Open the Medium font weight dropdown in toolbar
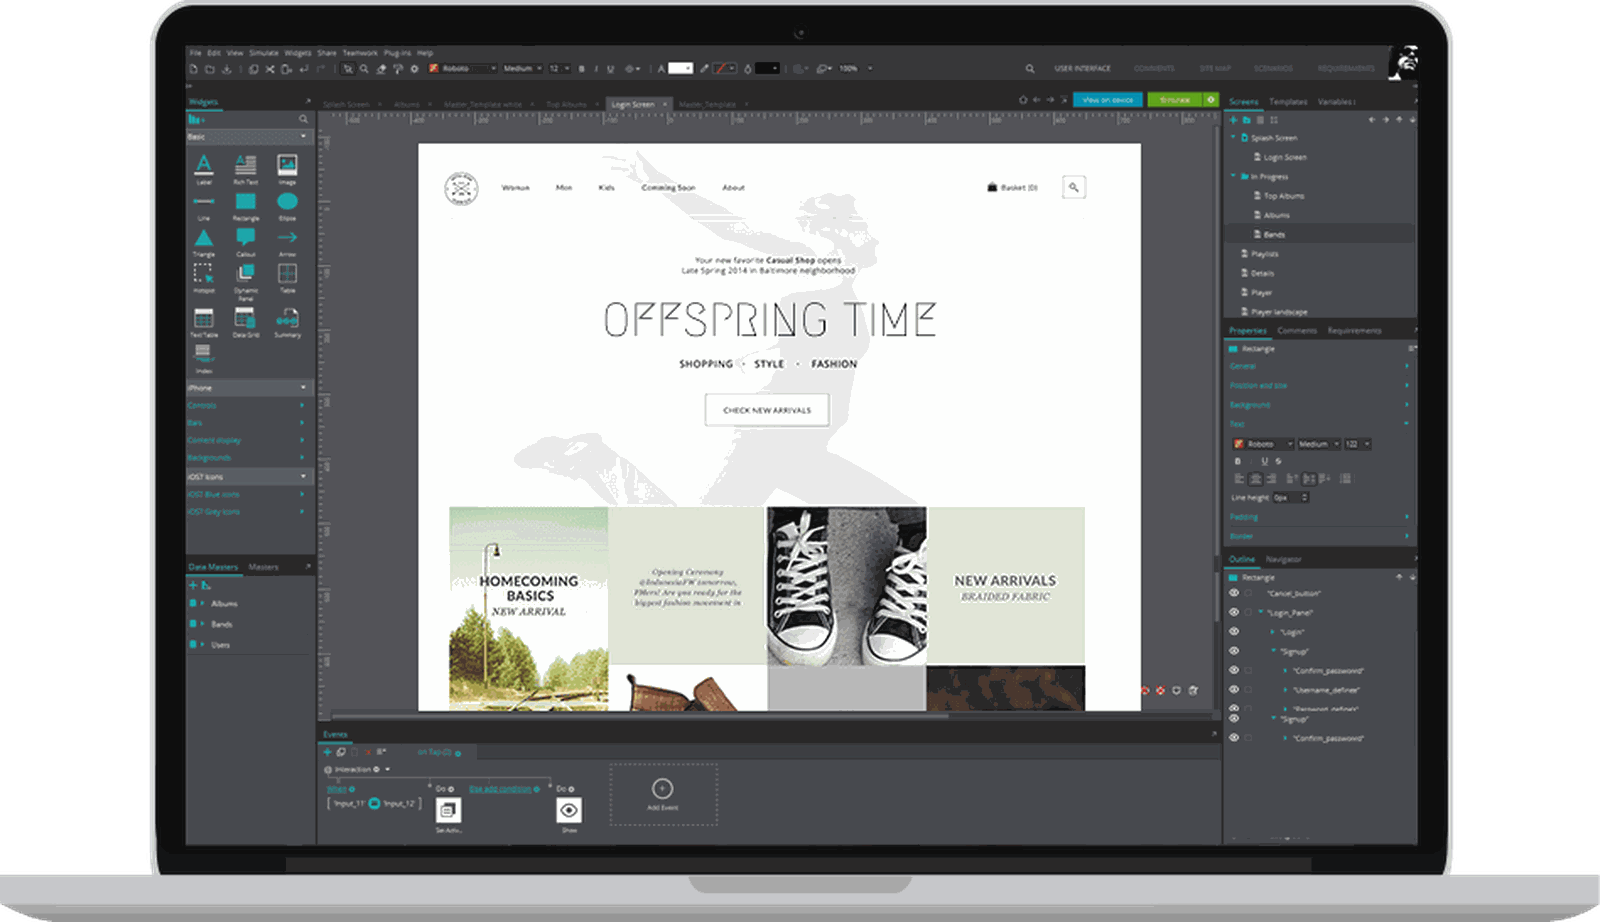1600x922 pixels. click(x=522, y=69)
